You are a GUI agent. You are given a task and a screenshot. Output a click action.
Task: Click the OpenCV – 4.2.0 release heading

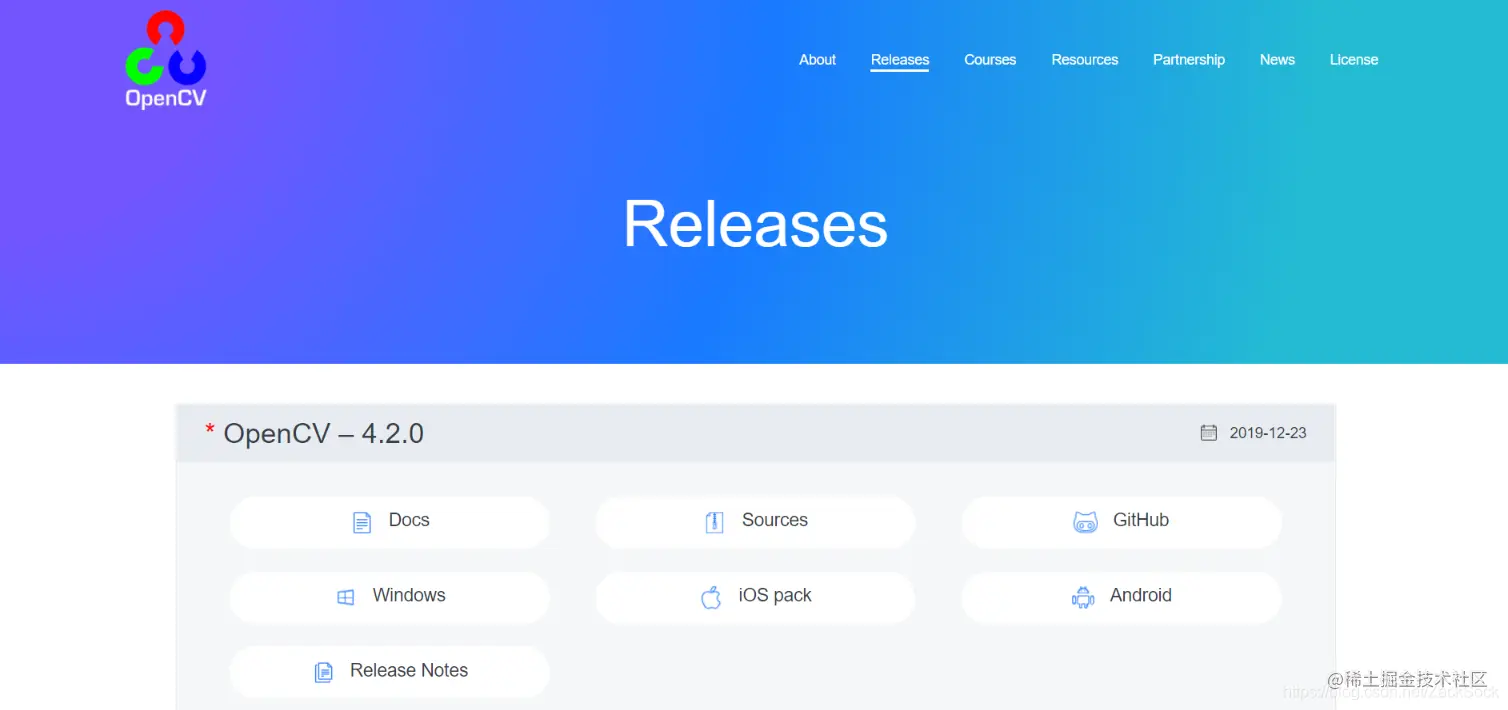(324, 433)
